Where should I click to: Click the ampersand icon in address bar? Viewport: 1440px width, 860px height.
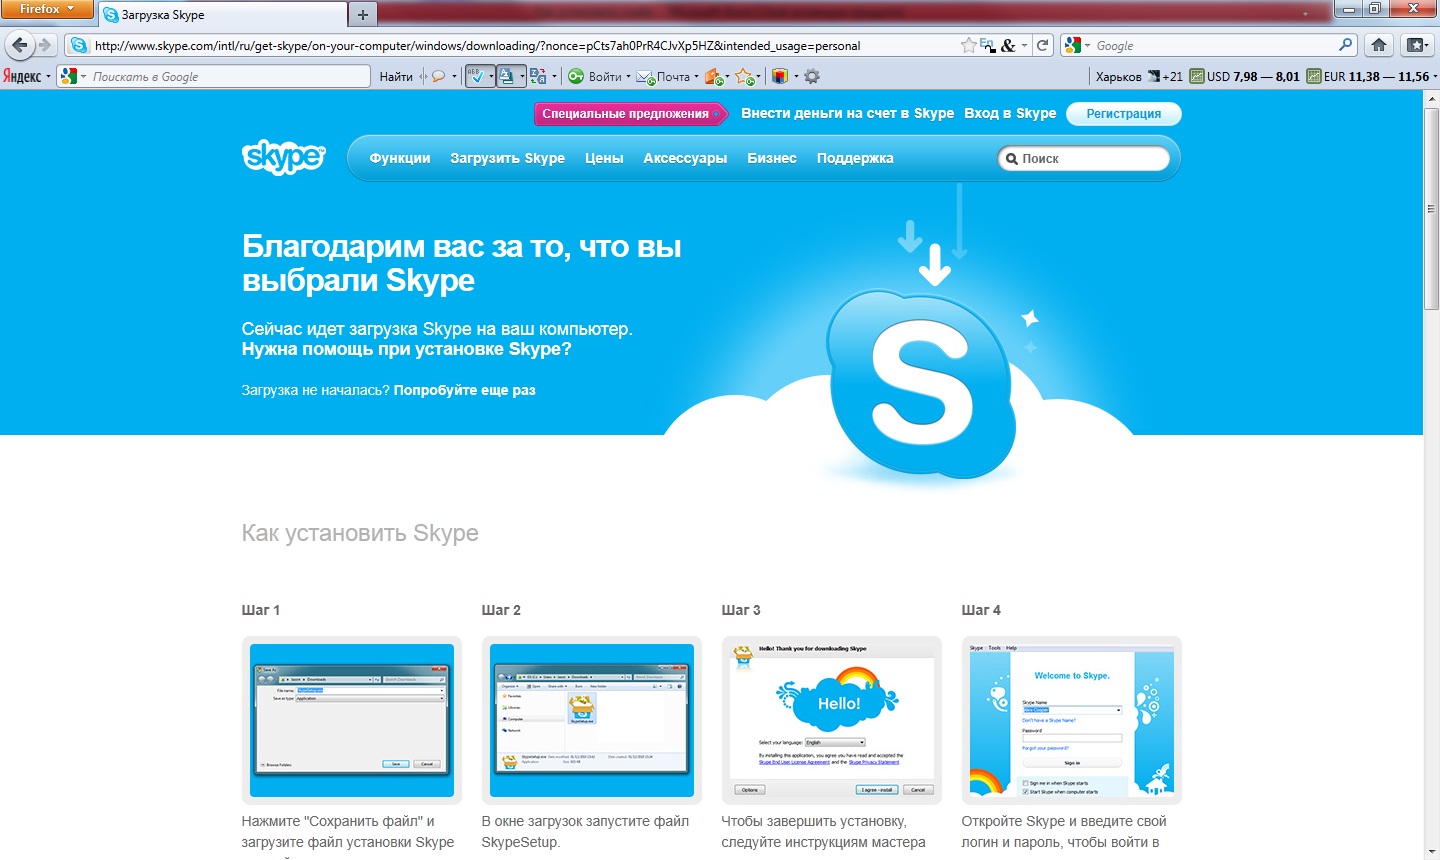[x=1007, y=45]
